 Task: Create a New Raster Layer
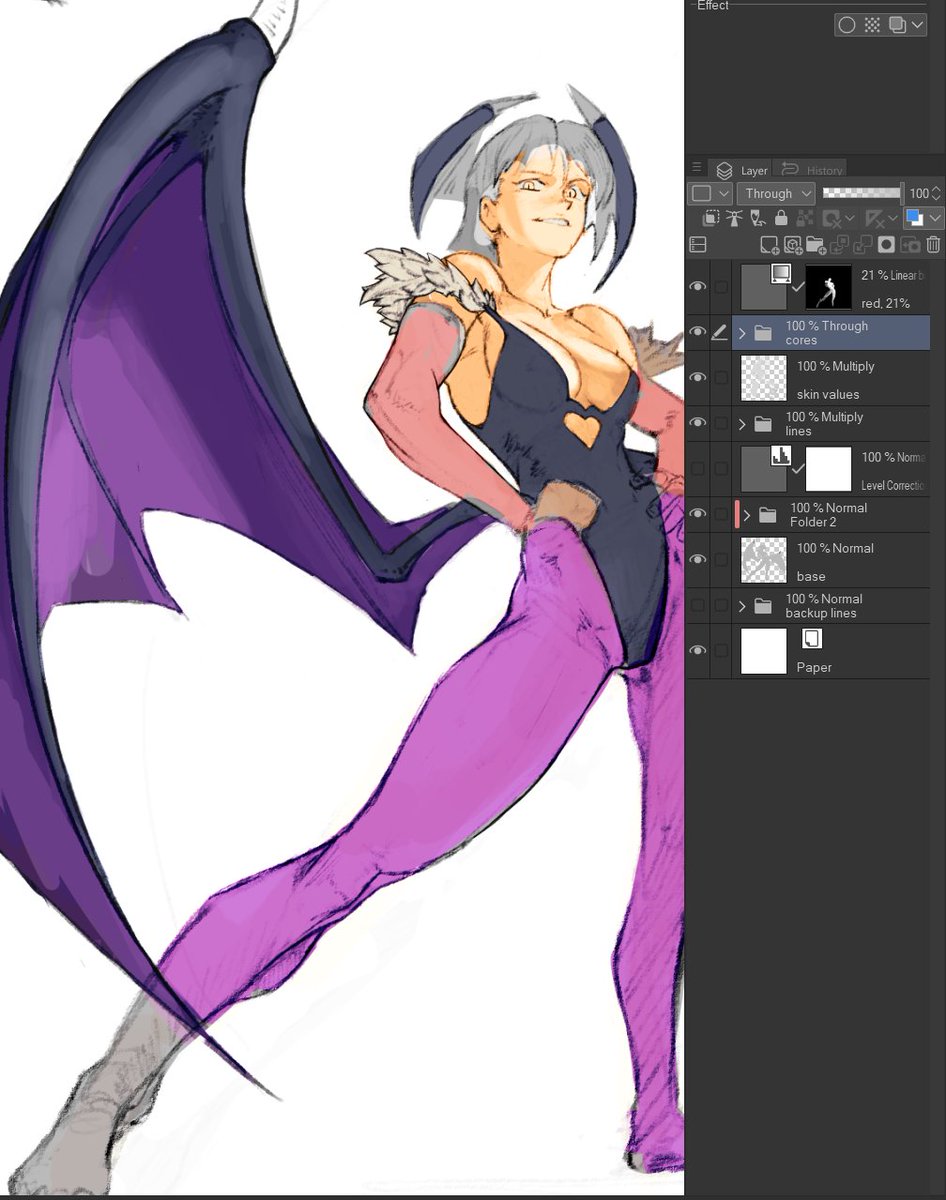(x=769, y=244)
